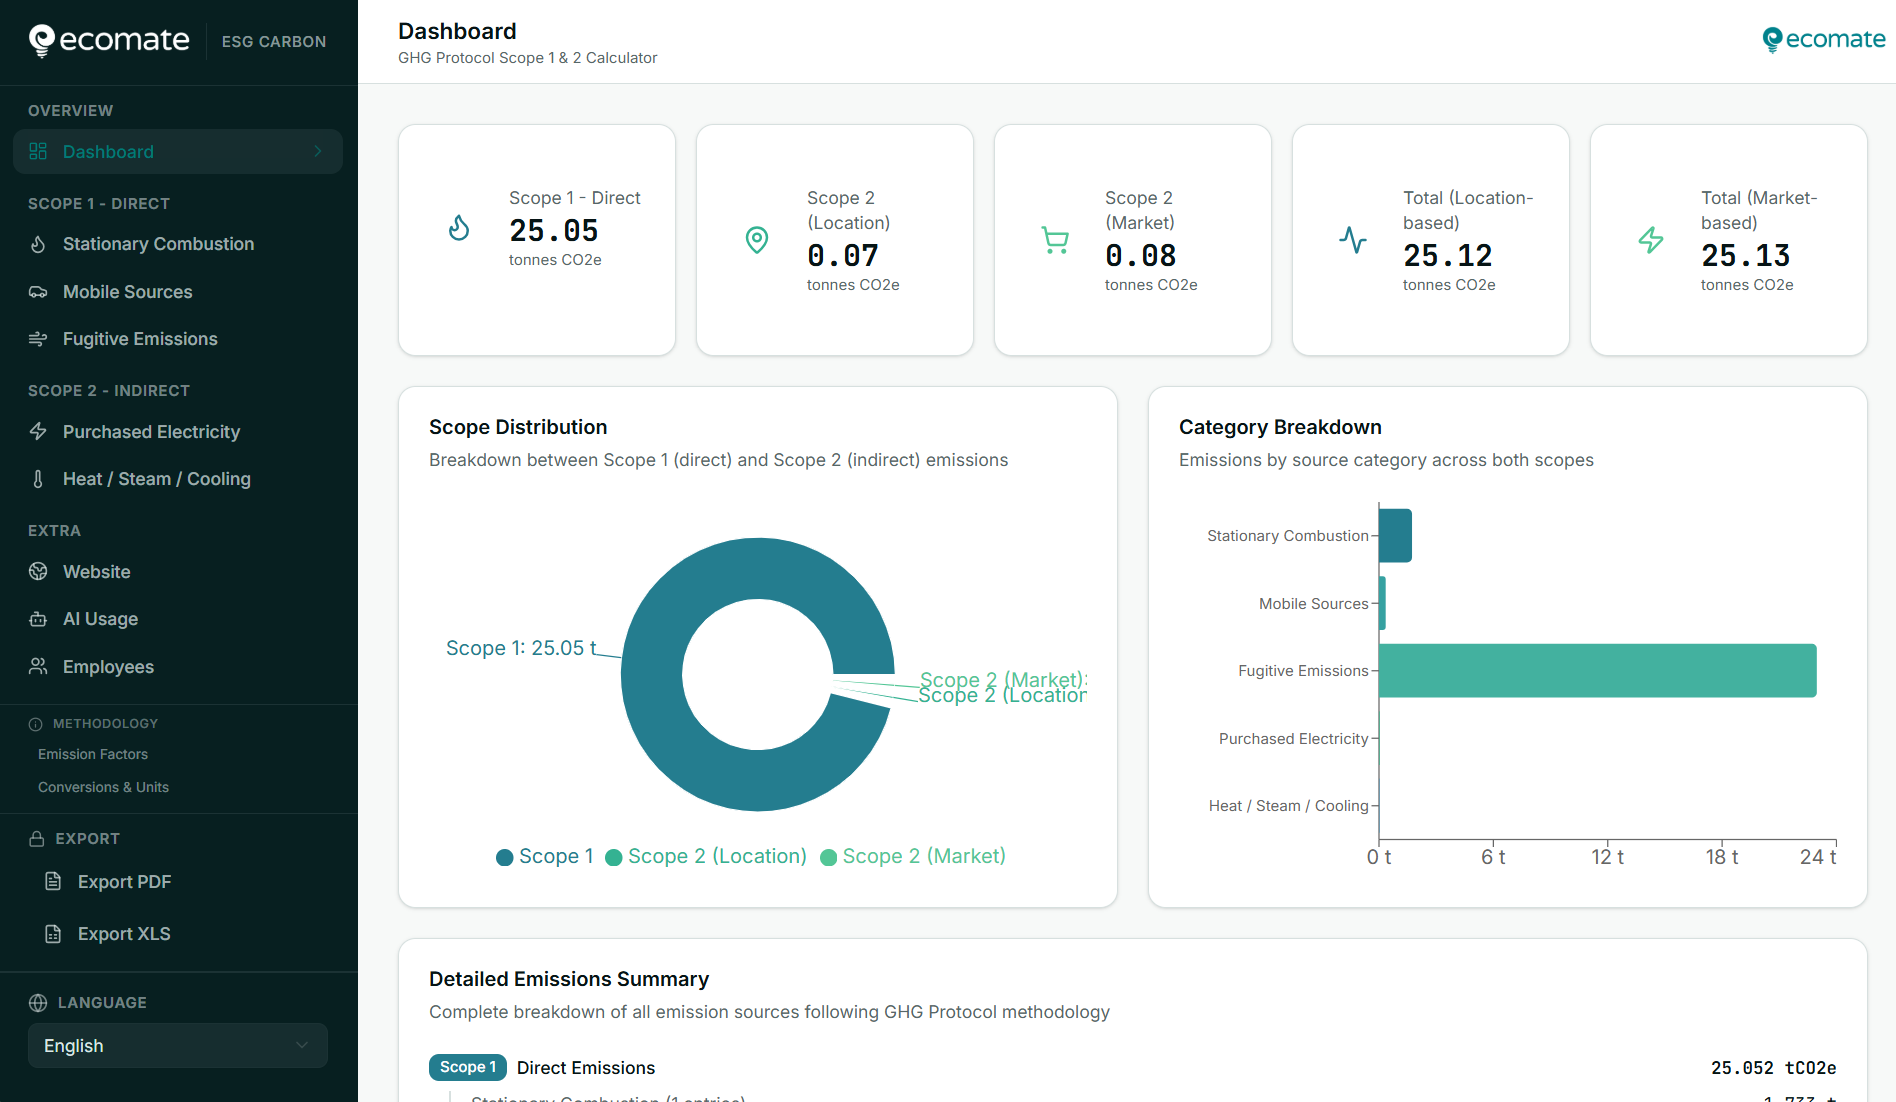Screen dimensions: 1896x1102
Task: Toggle Scope 1 in the donut chart legend
Action: (544, 856)
